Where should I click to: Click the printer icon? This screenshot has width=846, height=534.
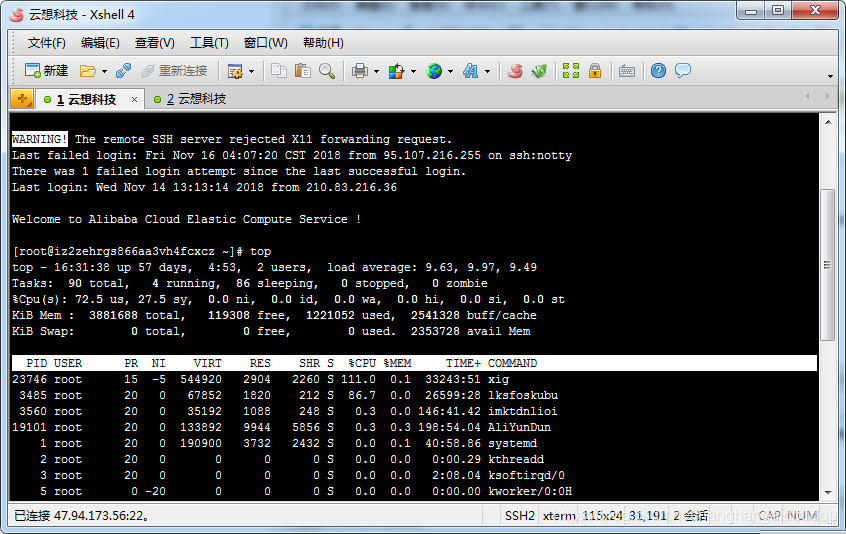coord(360,71)
